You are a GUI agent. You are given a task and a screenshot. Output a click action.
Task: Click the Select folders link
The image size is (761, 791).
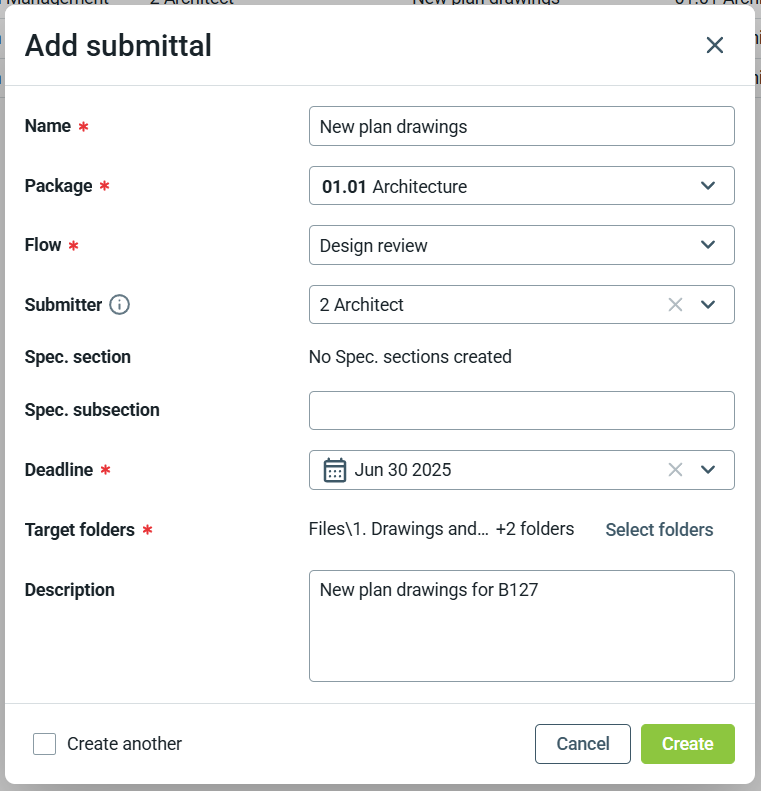click(x=659, y=530)
